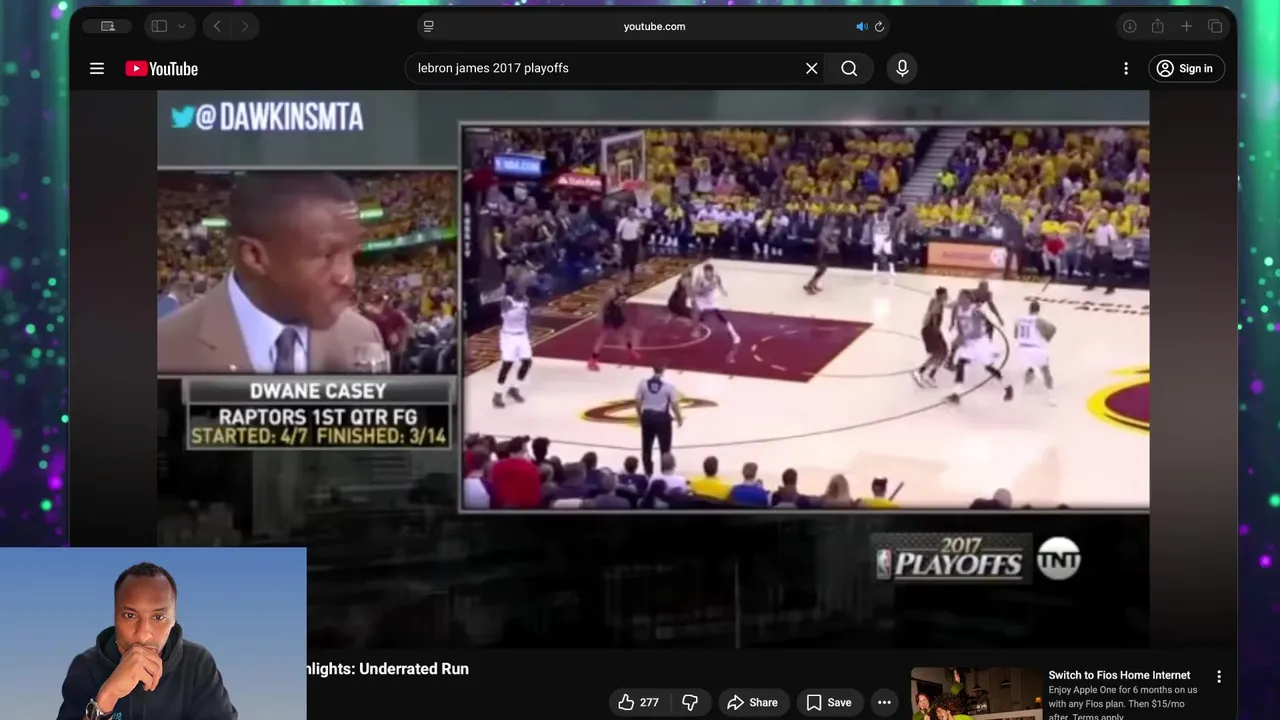The width and height of the screenshot is (1280, 720).
Task: Open the Safari share menu
Action: 1158,26
